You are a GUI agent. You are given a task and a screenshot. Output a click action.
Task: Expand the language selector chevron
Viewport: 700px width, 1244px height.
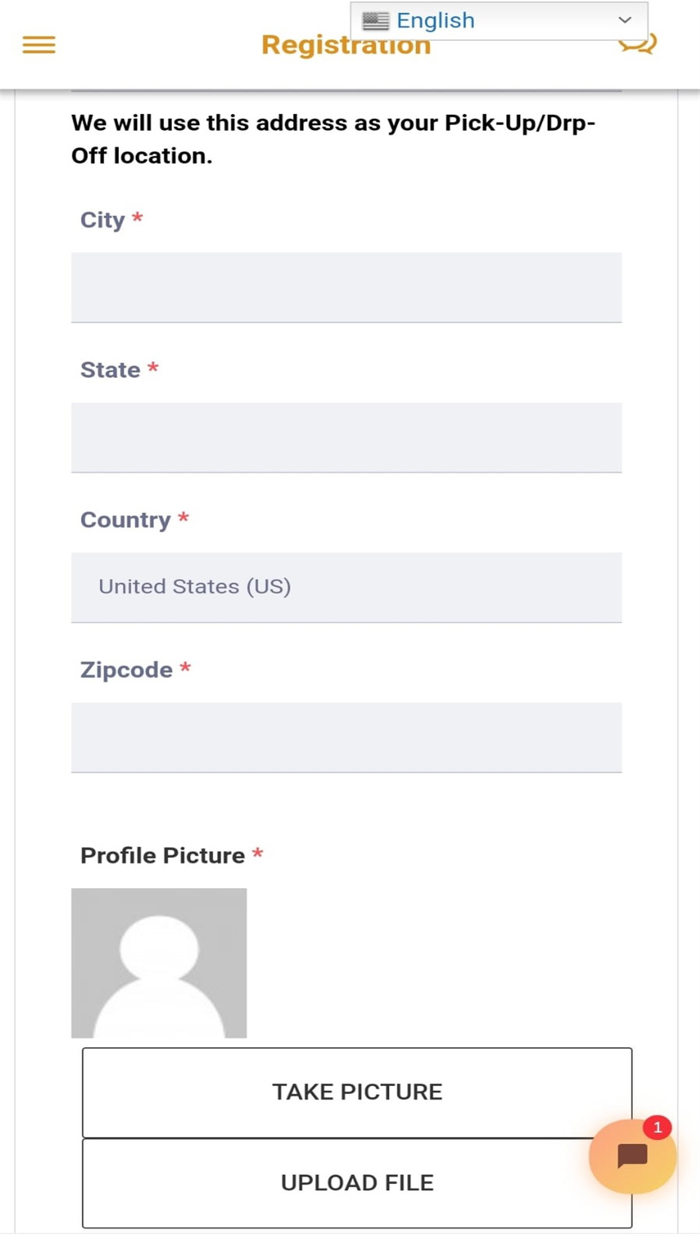[x=625, y=19]
